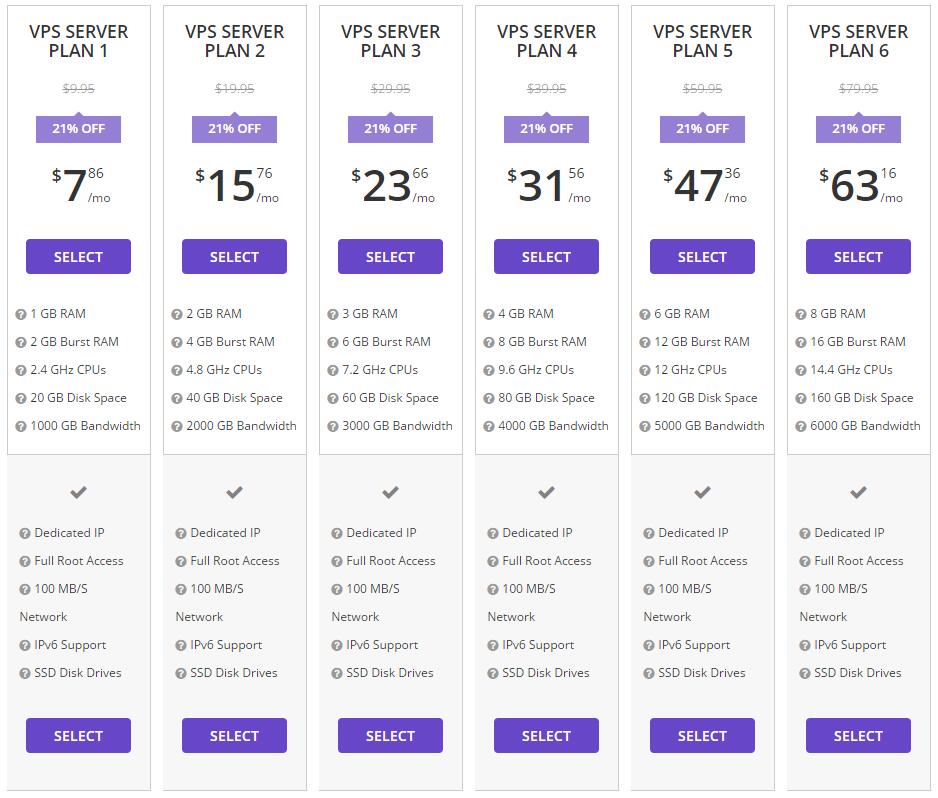Click info icon for Plan 6 Dedicated IP

tap(805, 534)
